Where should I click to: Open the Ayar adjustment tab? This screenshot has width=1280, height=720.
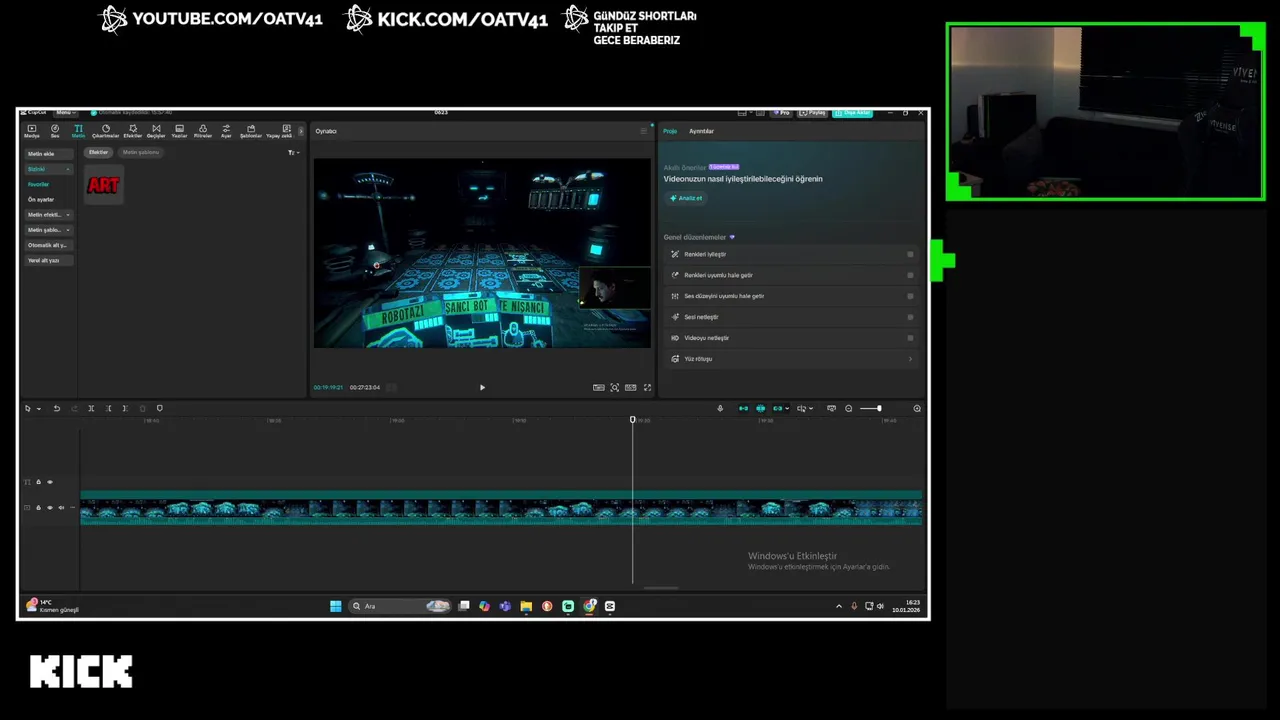(226, 131)
